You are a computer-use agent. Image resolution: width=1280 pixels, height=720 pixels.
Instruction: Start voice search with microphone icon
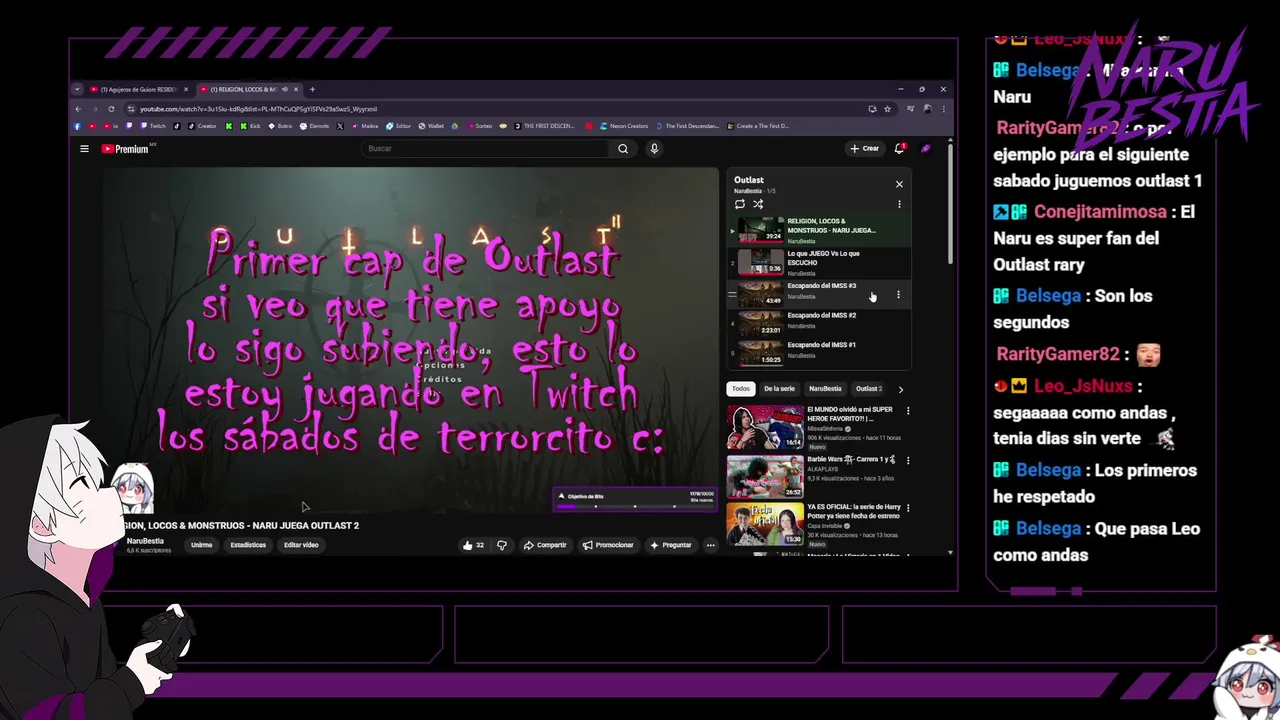tap(654, 149)
